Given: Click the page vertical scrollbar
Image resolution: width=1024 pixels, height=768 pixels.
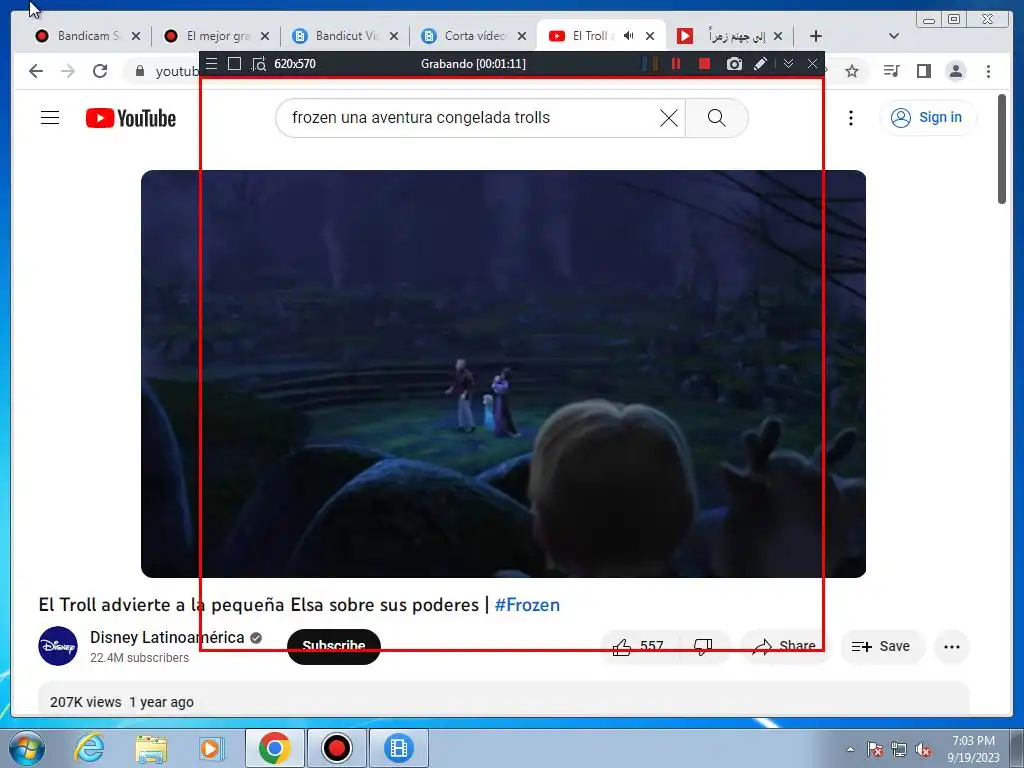Looking at the screenshot, I should tap(1002, 149).
